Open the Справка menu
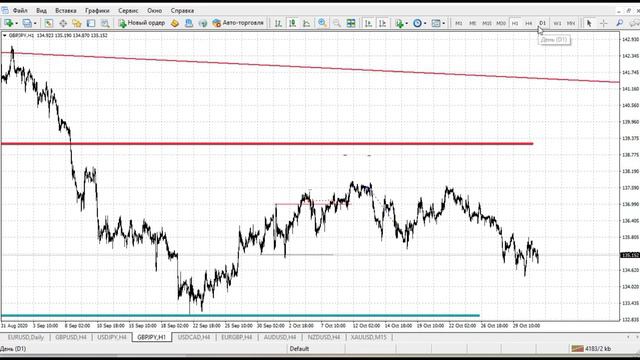640x360 pixels. tap(182, 11)
